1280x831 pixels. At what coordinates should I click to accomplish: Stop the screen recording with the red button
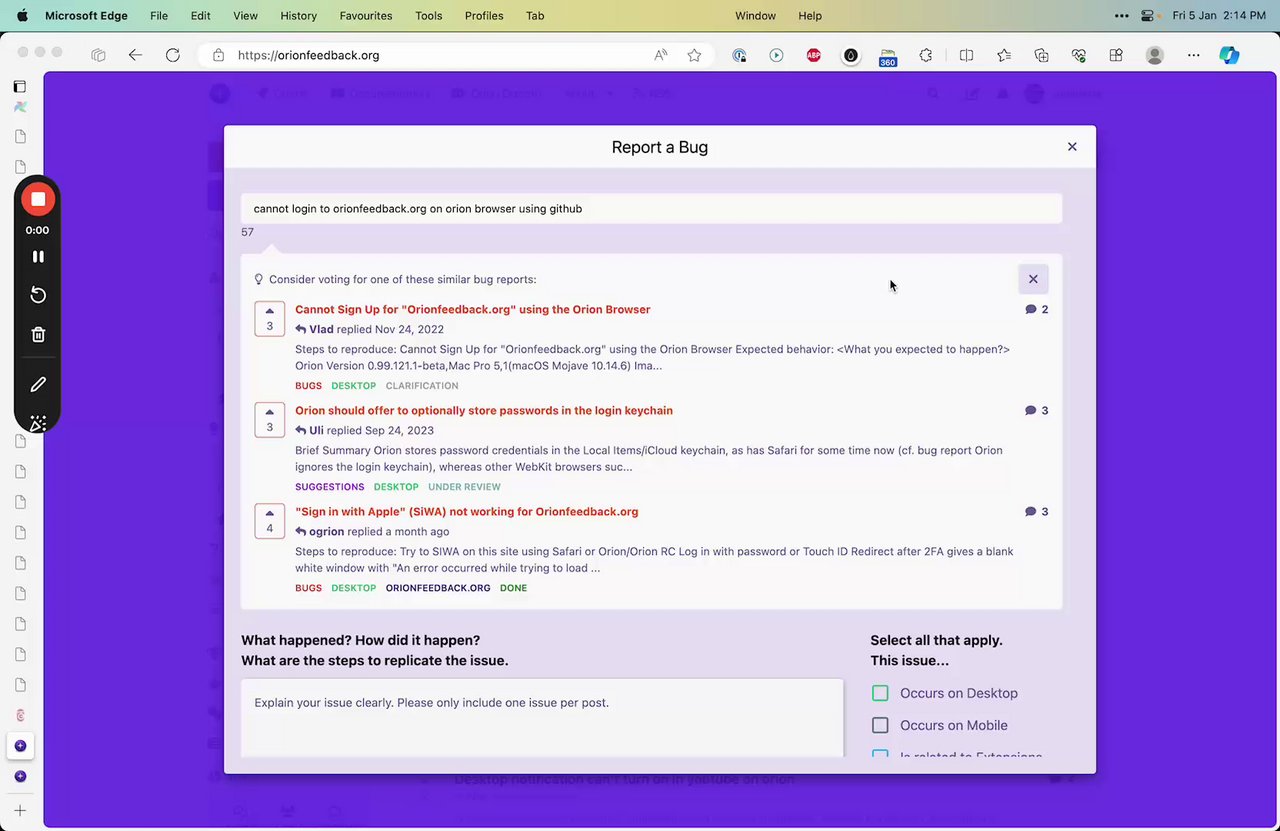click(38, 199)
